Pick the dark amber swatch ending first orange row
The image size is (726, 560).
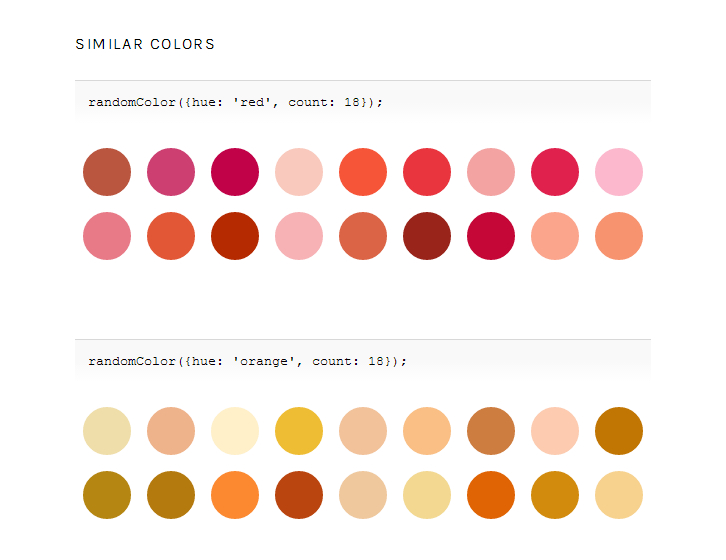[619, 431]
